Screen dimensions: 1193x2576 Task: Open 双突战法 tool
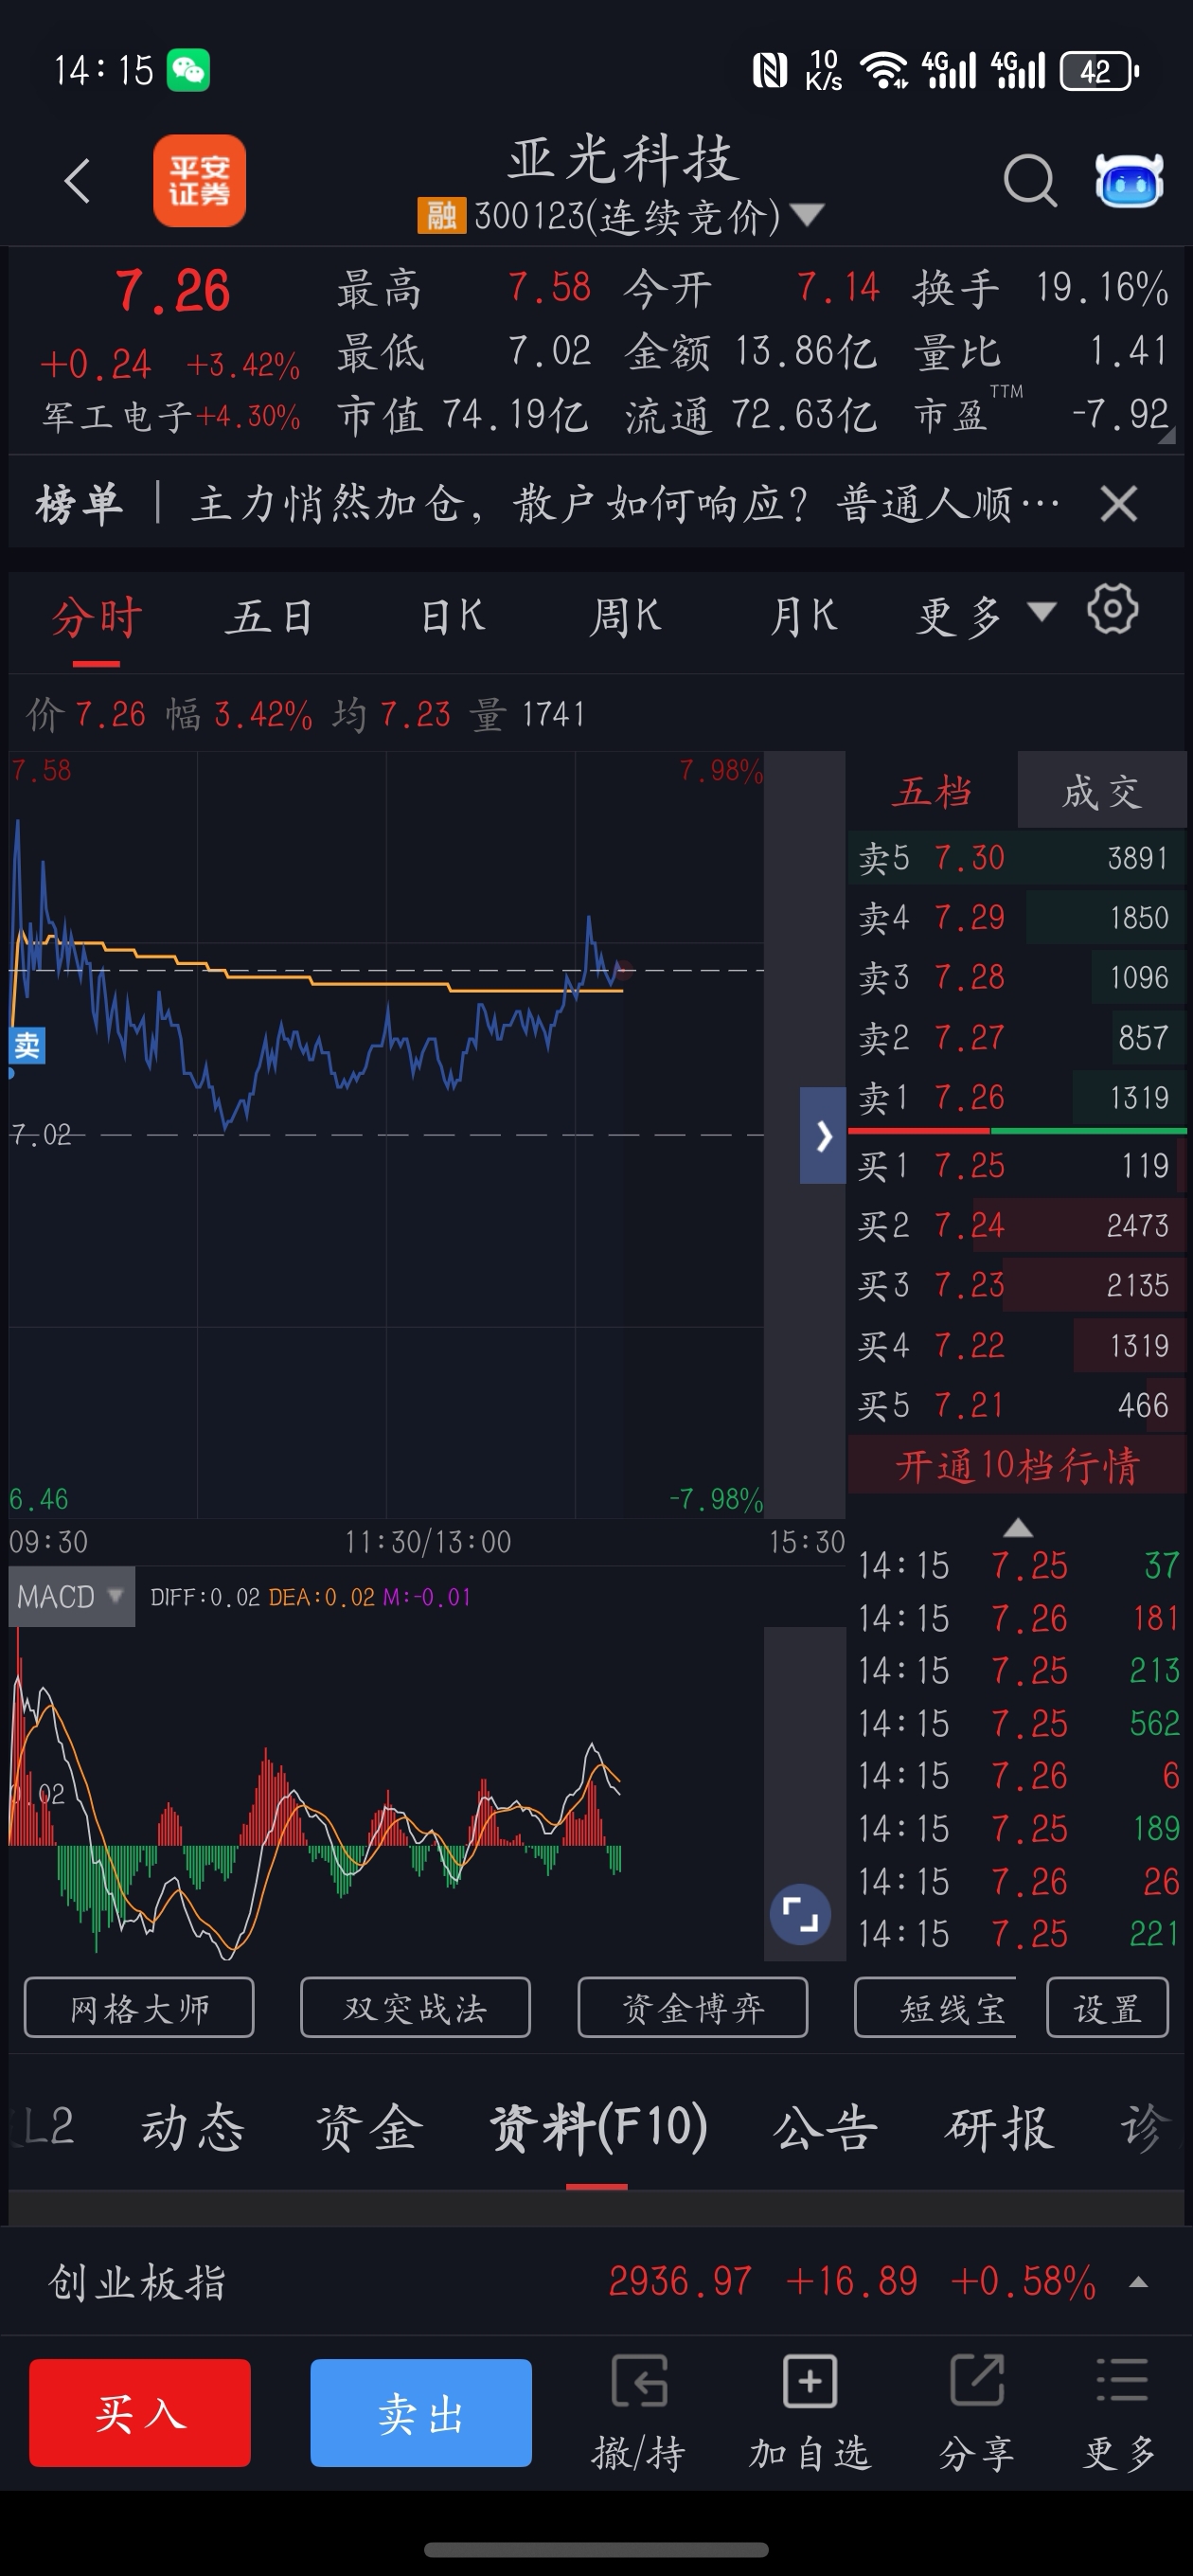pos(415,2007)
